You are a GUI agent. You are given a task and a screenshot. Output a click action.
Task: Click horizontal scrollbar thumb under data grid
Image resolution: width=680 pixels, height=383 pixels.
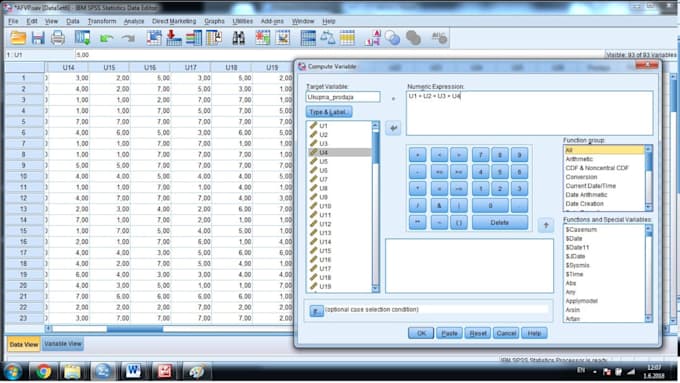pos(135,329)
